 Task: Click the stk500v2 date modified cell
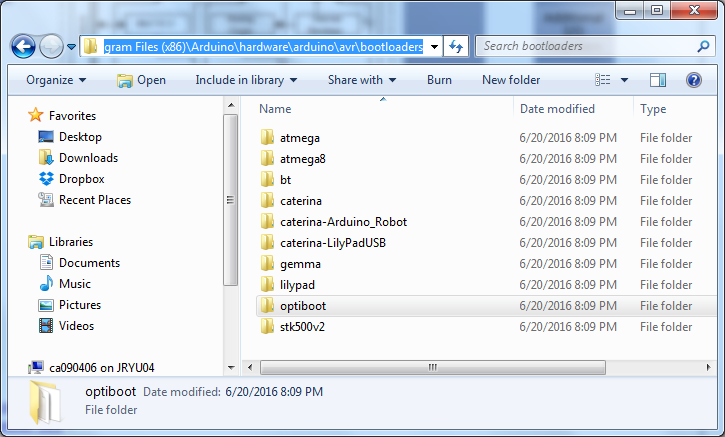point(568,327)
